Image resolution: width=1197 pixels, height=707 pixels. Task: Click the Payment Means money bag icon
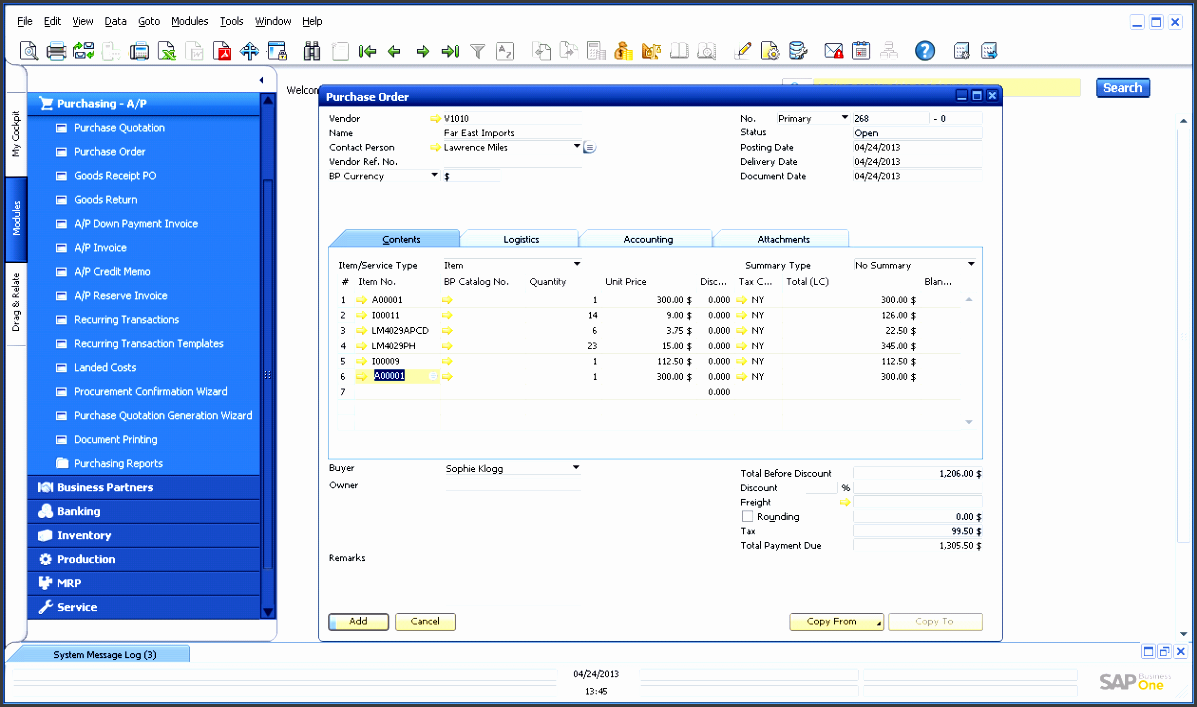[624, 51]
